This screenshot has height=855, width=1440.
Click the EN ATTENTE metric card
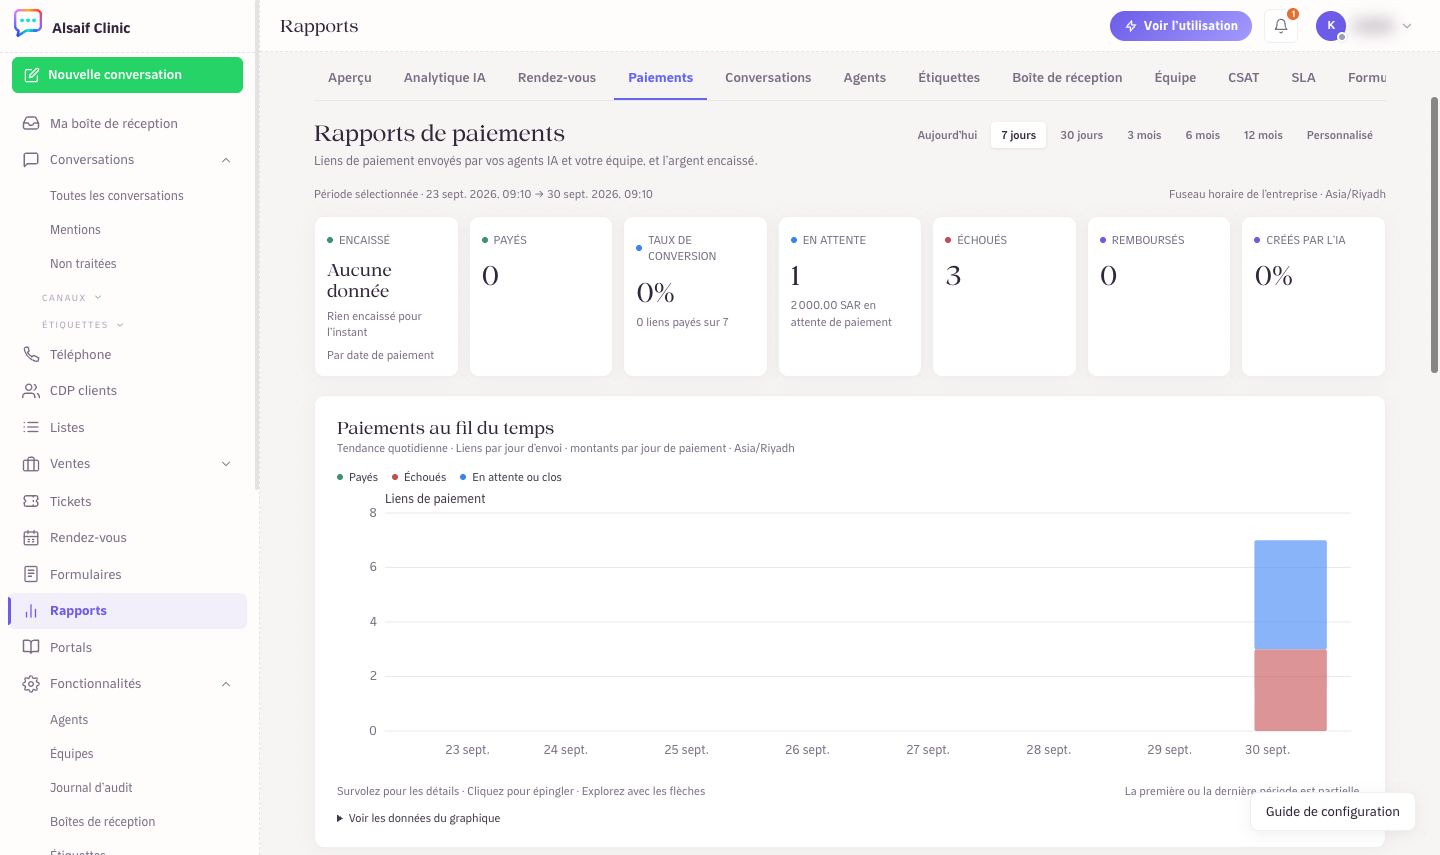point(850,296)
